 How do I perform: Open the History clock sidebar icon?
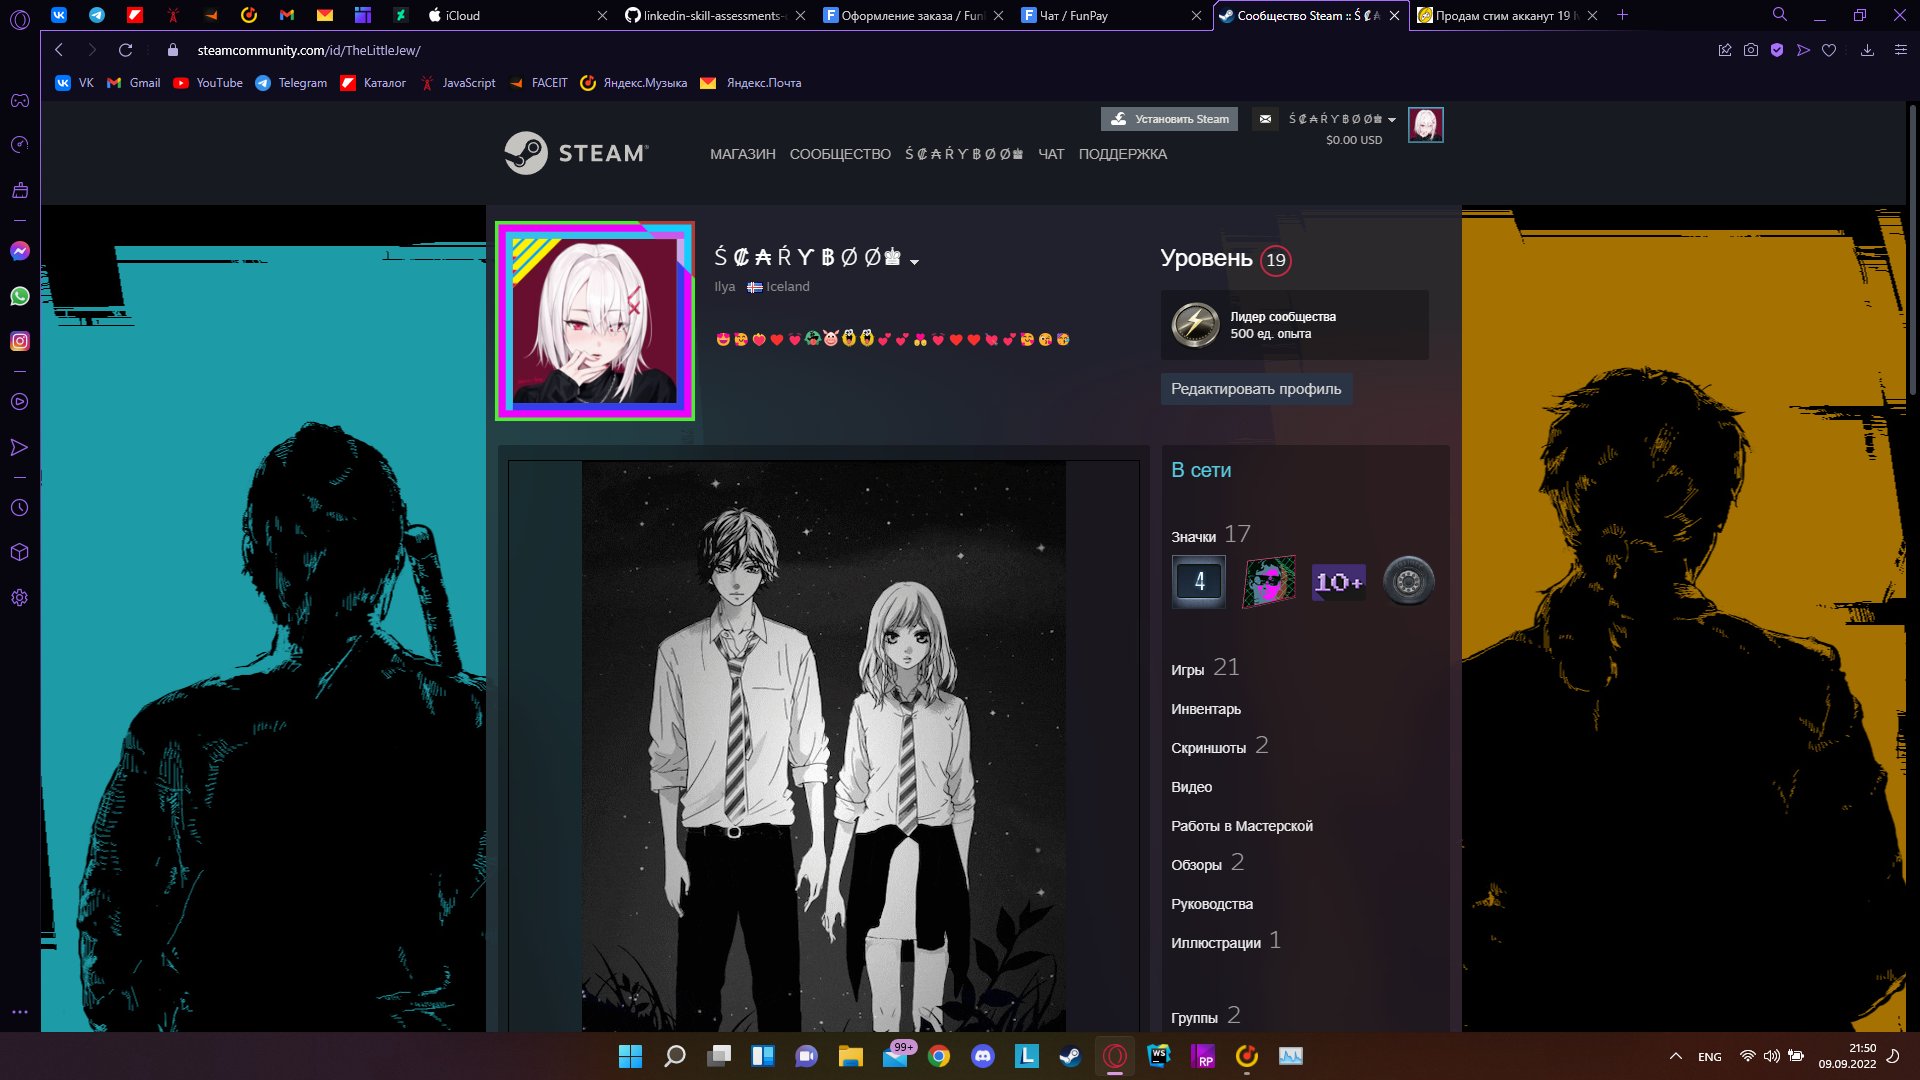tap(19, 508)
